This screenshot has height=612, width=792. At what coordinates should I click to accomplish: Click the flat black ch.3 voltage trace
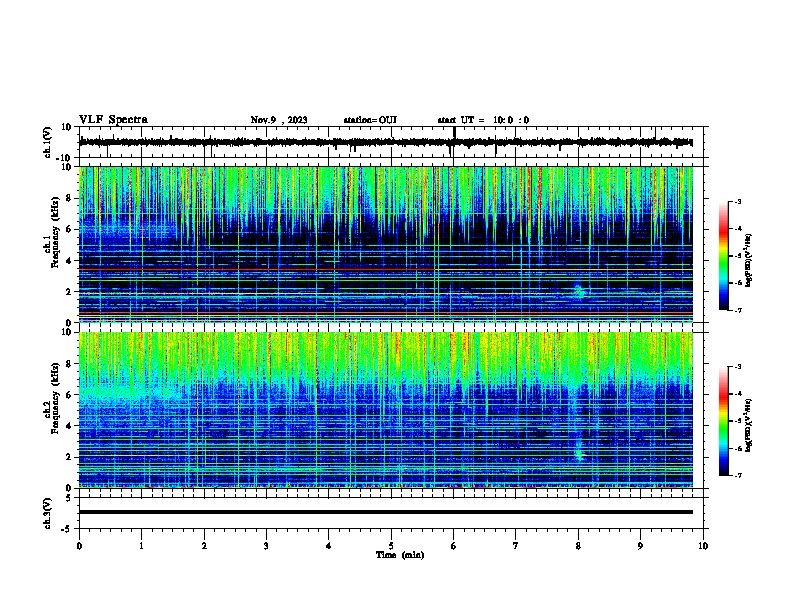(x=385, y=512)
